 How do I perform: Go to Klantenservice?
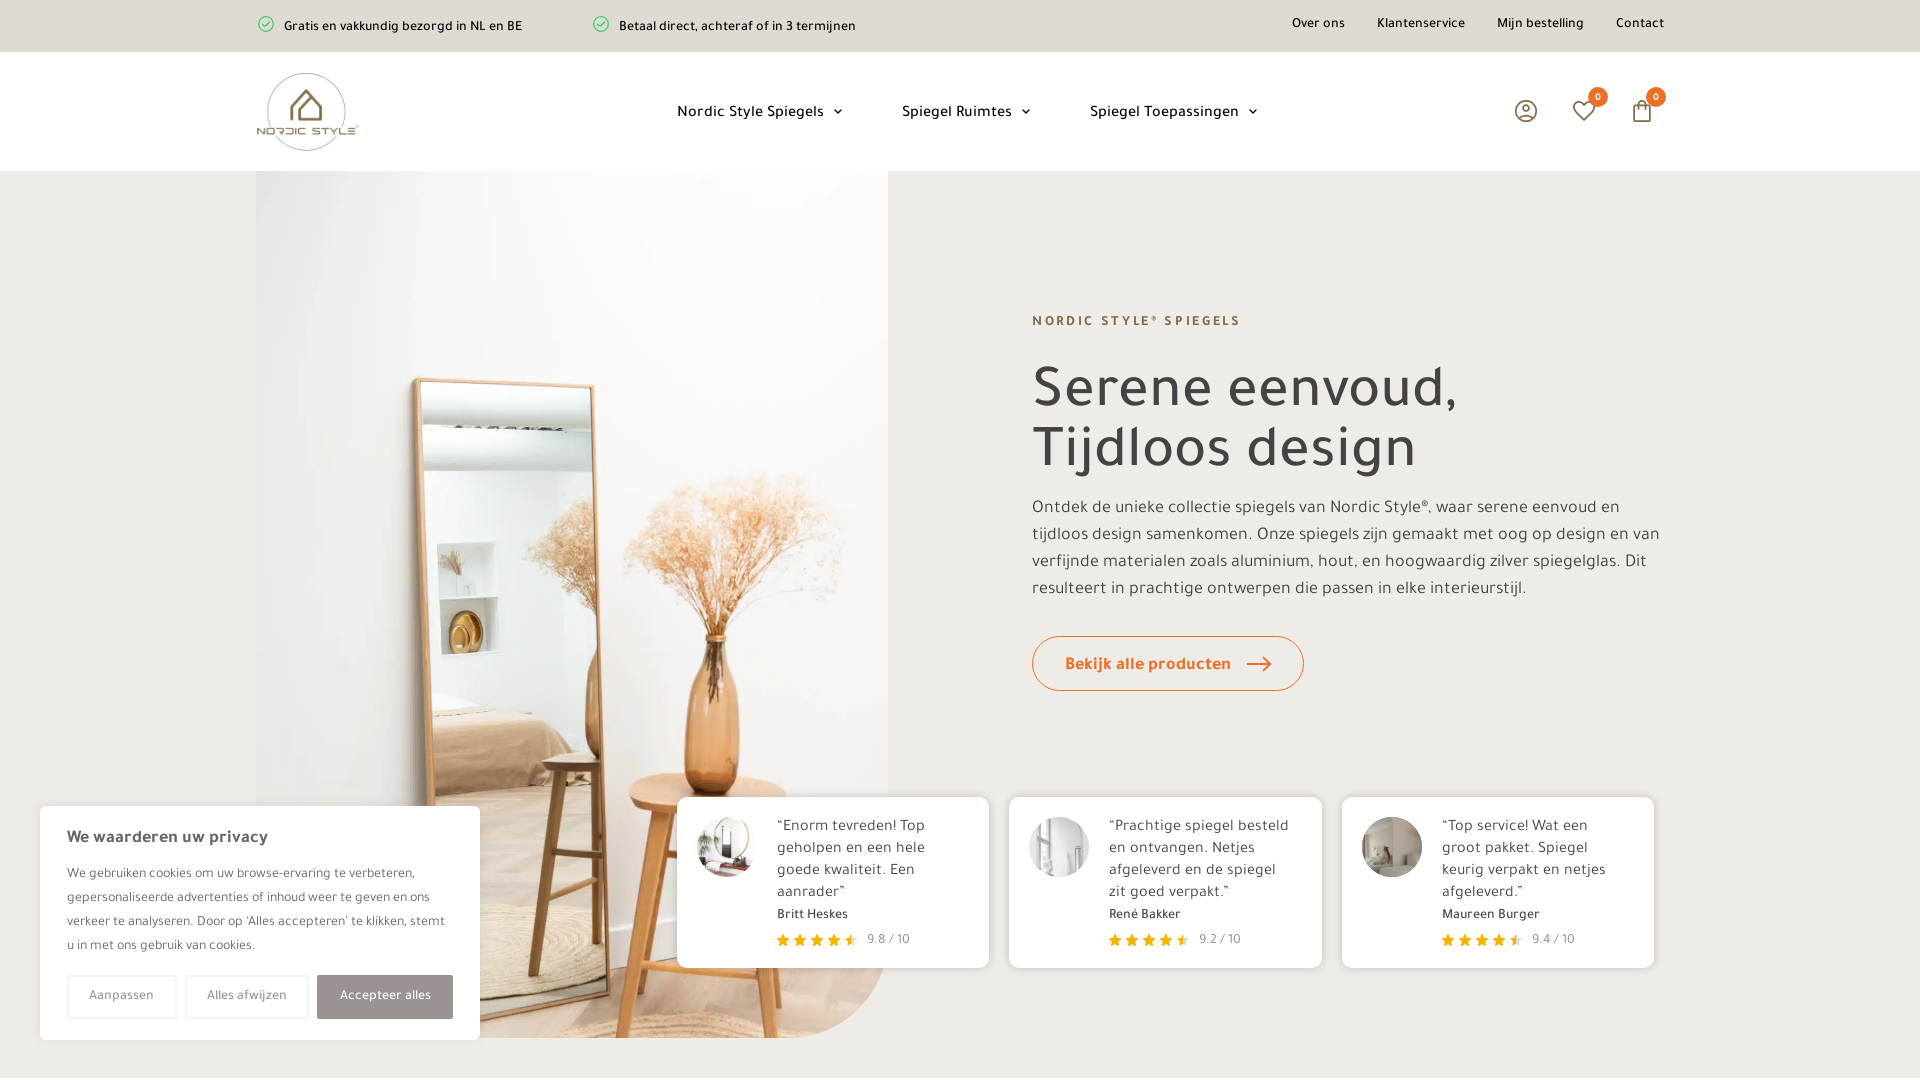(x=1421, y=24)
